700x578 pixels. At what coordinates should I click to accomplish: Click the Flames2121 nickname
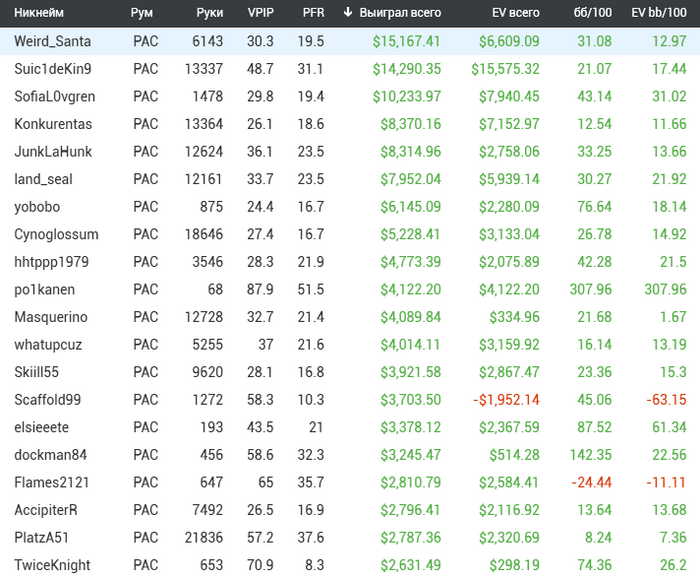click(51, 483)
